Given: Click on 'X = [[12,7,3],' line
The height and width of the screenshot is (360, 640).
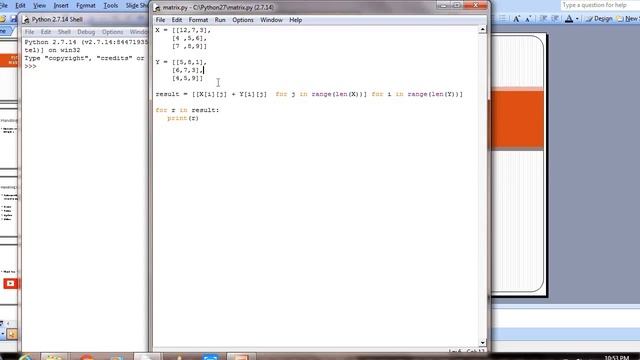Looking at the screenshot, I should pyautogui.click(x=183, y=30).
